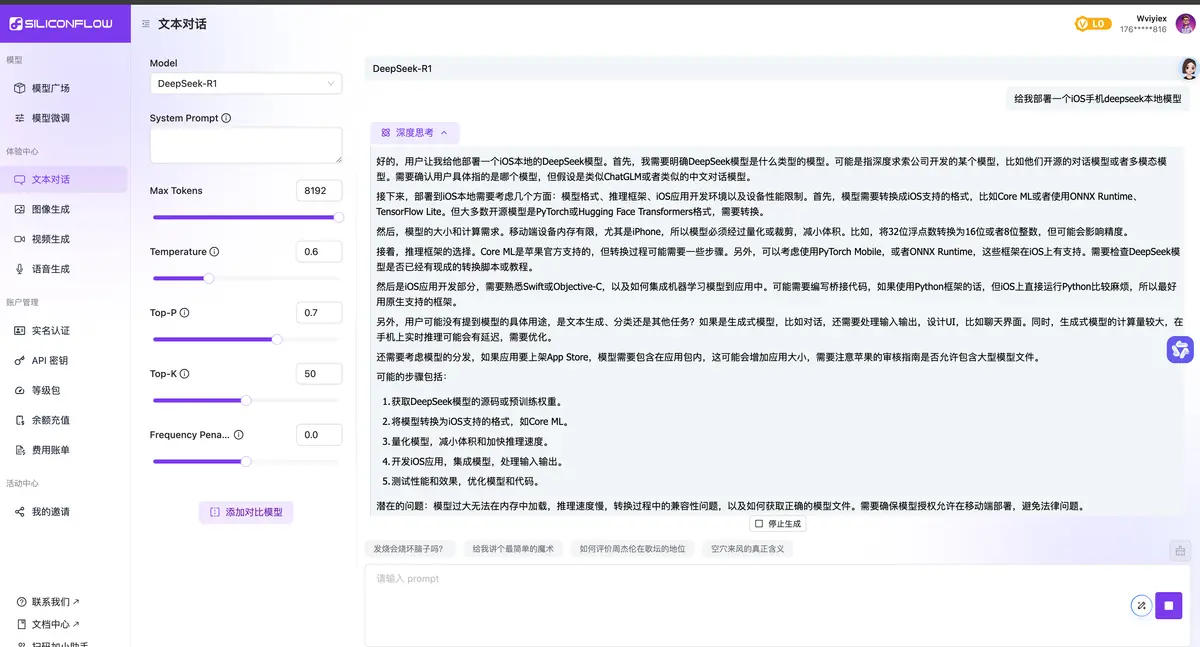Open the Model dropdown showing DeepSeek-R1

[246, 84]
